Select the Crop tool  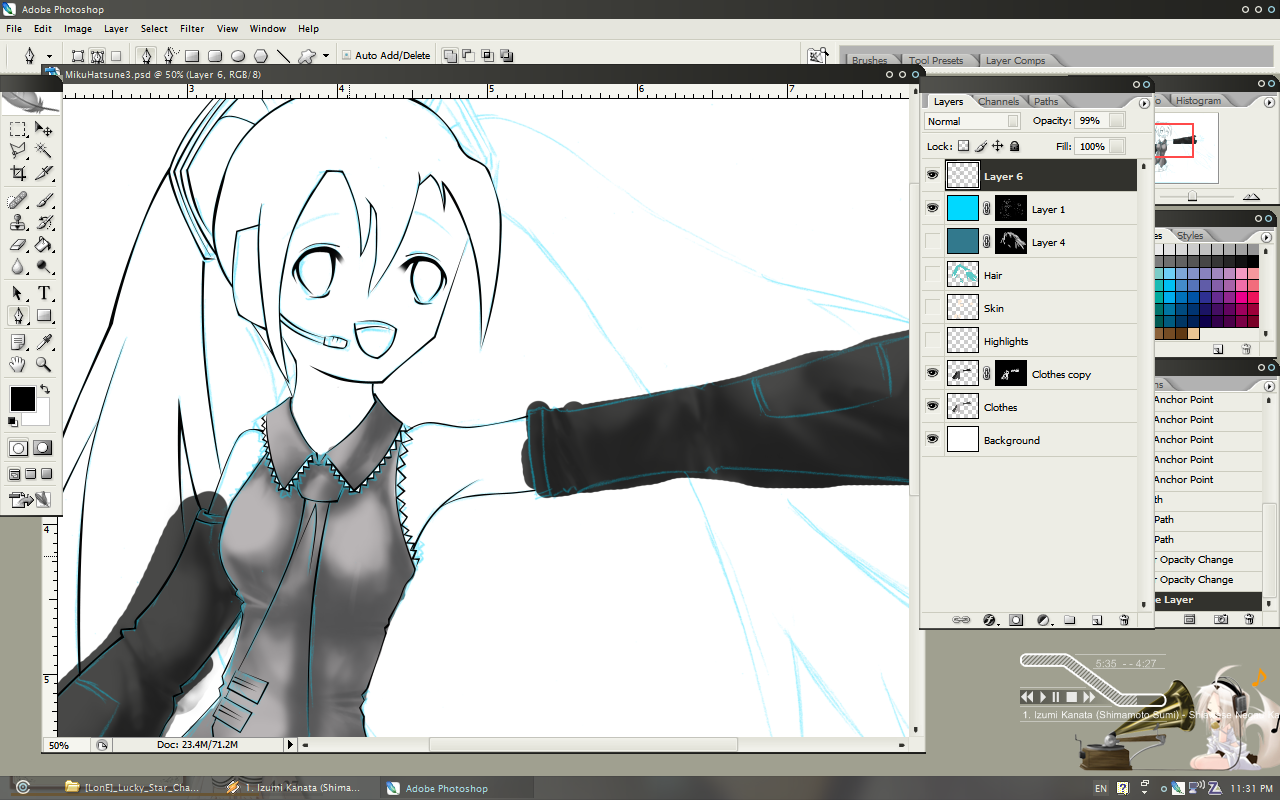(x=18, y=172)
